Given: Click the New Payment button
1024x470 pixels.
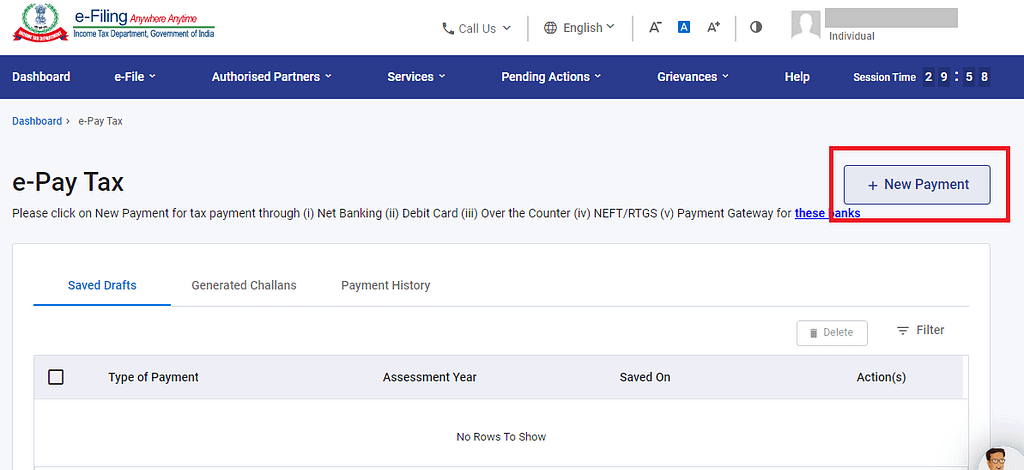Looking at the screenshot, I should click(917, 185).
